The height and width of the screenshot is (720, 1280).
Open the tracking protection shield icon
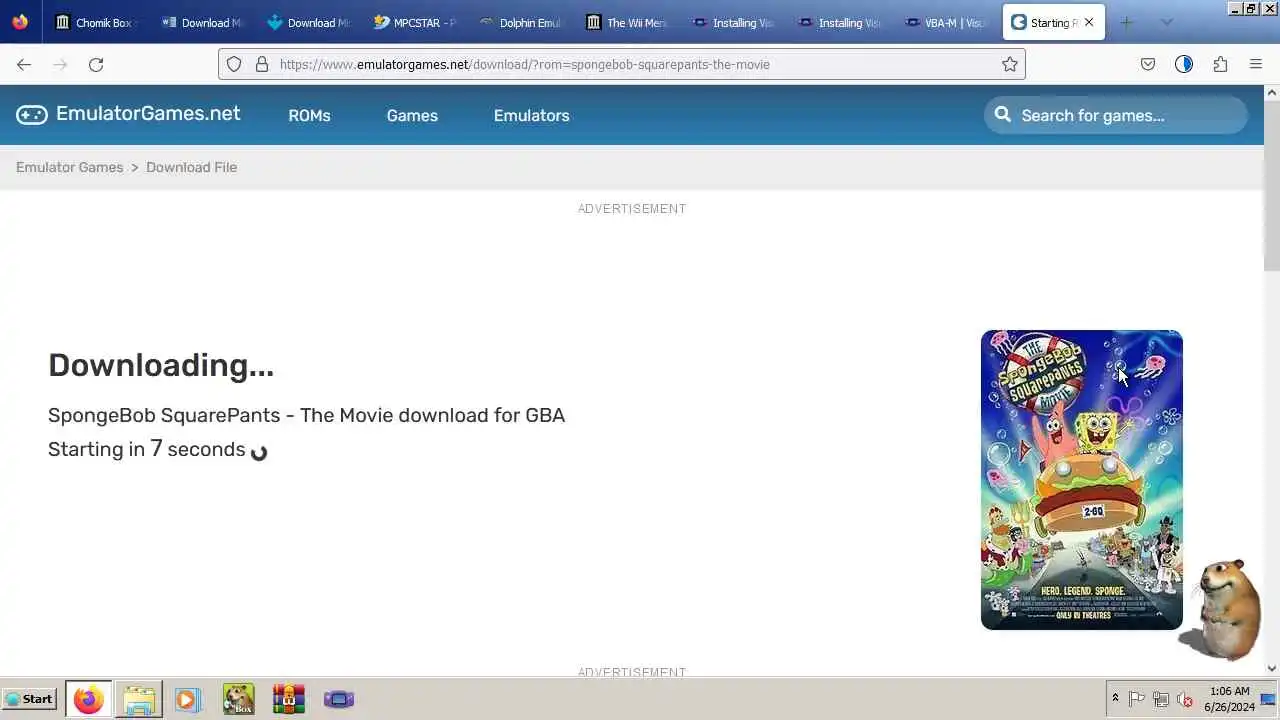[x=234, y=64]
